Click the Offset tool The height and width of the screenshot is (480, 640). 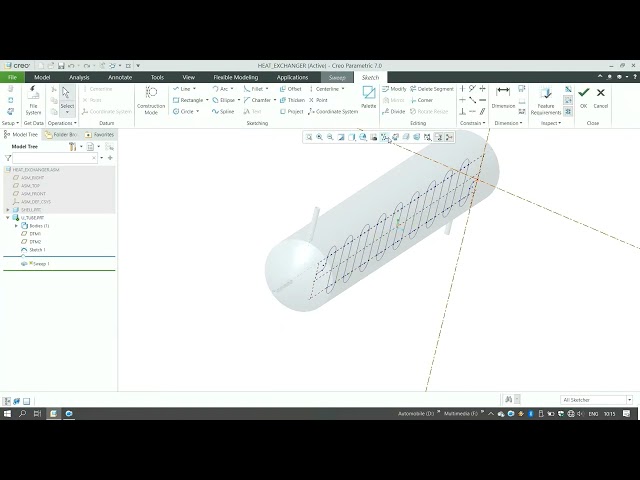pyautogui.click(x=291, y=89)
